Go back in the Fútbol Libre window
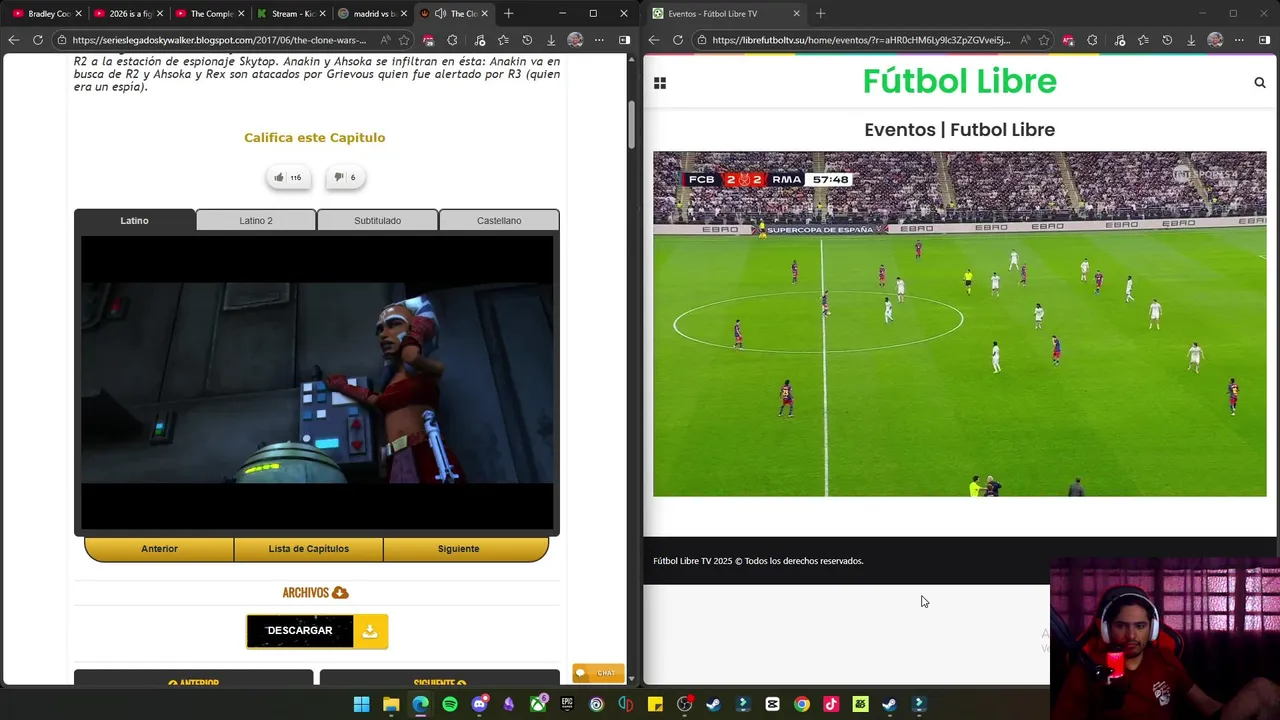 click(654, 40)
